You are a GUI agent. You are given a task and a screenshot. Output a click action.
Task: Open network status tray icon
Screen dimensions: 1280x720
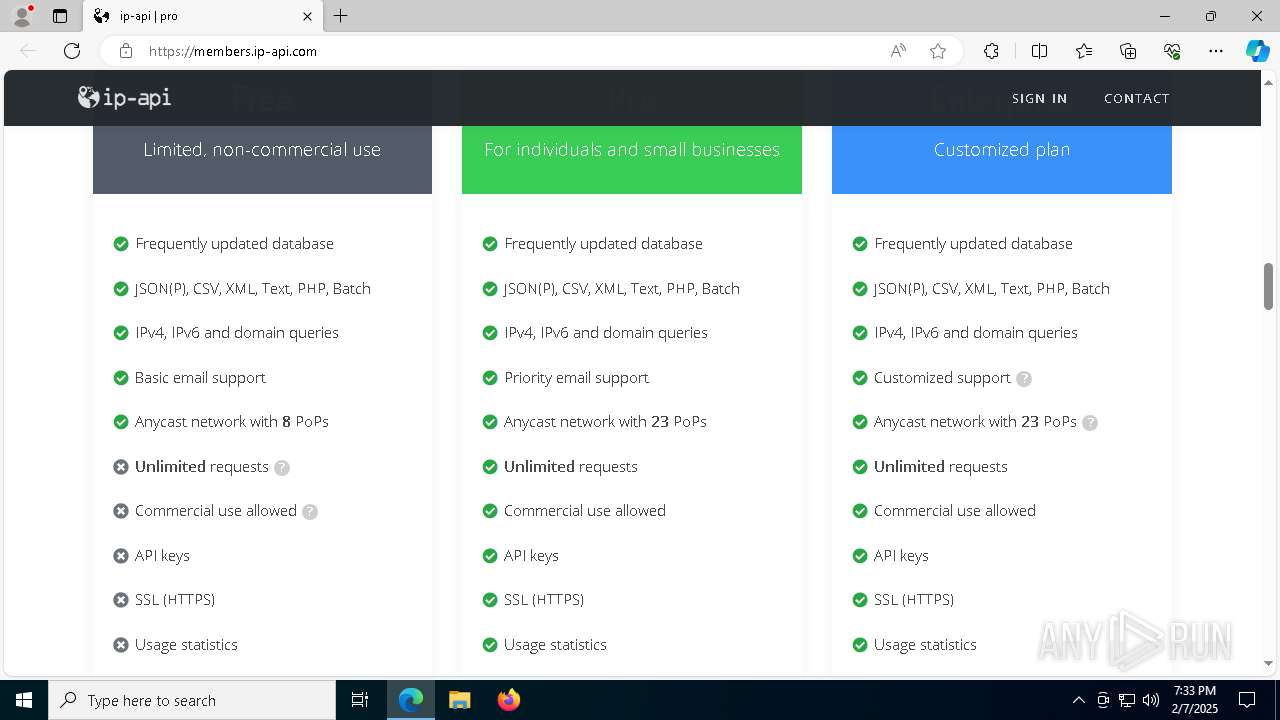1127,700
